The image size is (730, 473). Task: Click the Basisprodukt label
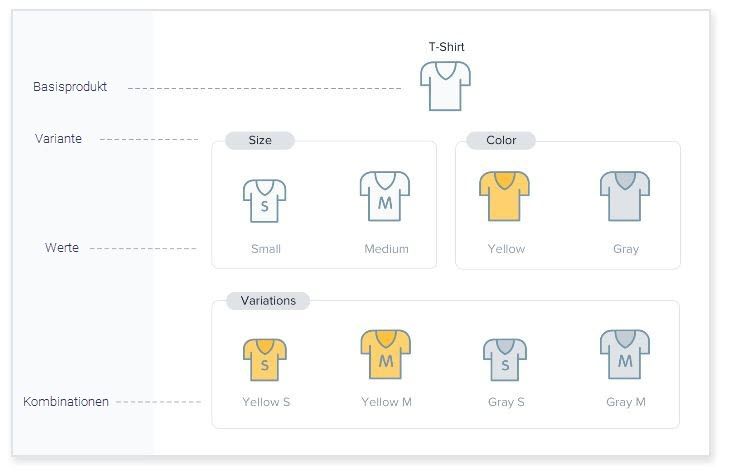(70, 87)
